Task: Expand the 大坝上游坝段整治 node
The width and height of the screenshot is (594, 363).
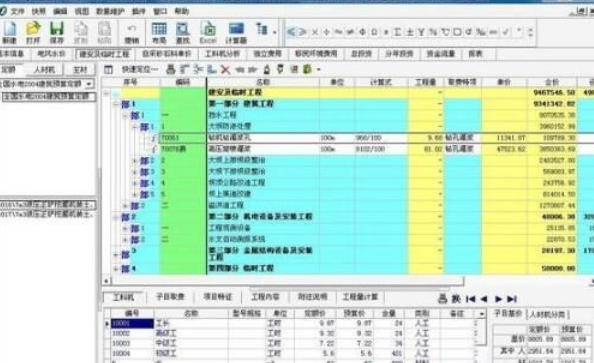Action: 135,161
